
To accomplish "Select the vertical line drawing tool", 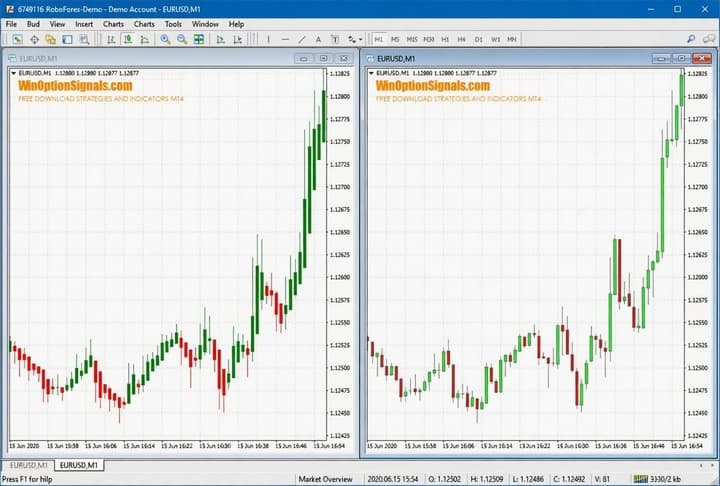I will point(269,40).
